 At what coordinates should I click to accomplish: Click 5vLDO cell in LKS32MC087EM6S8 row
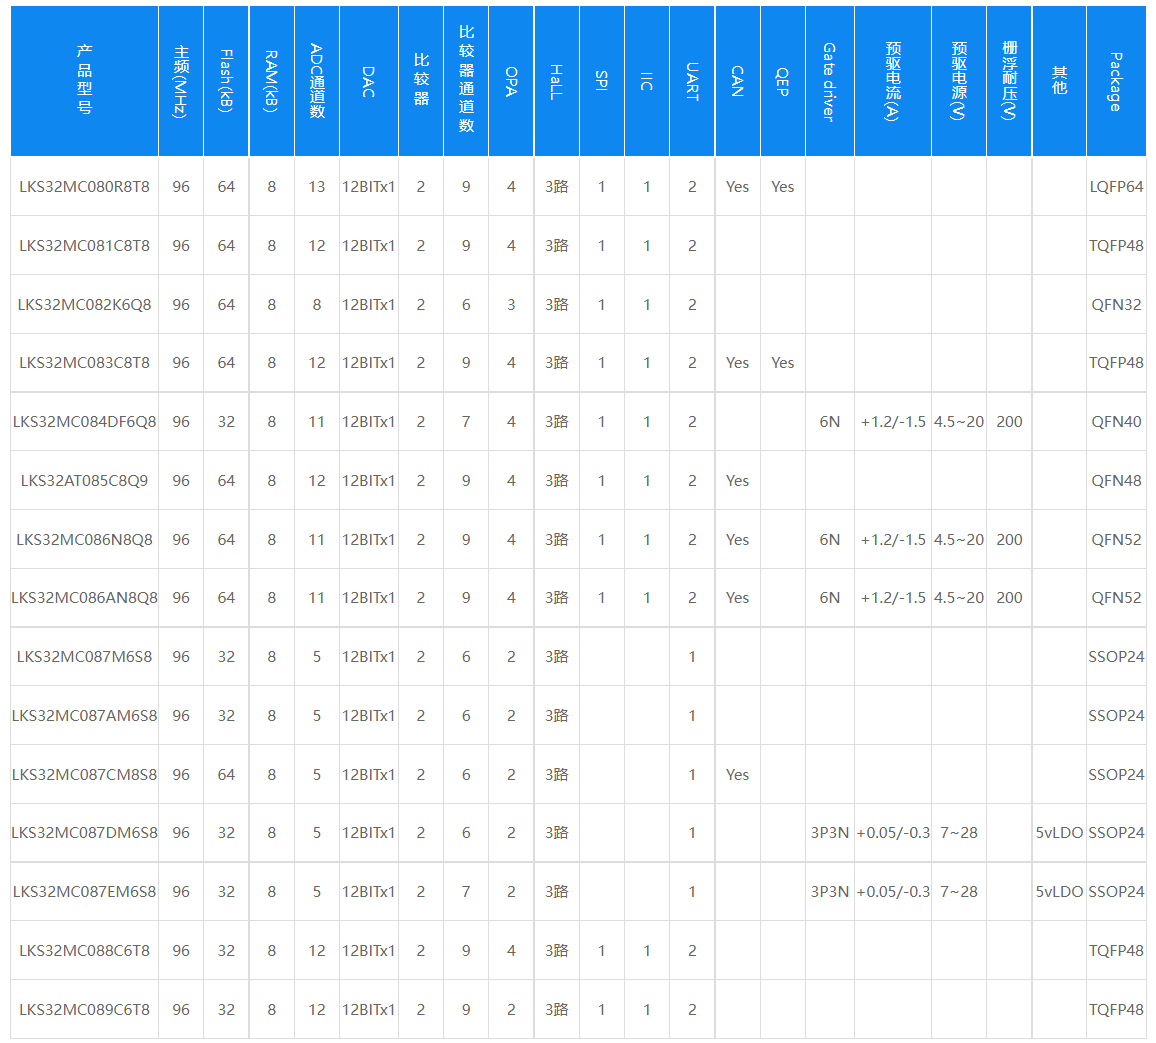pos(1059,892)
